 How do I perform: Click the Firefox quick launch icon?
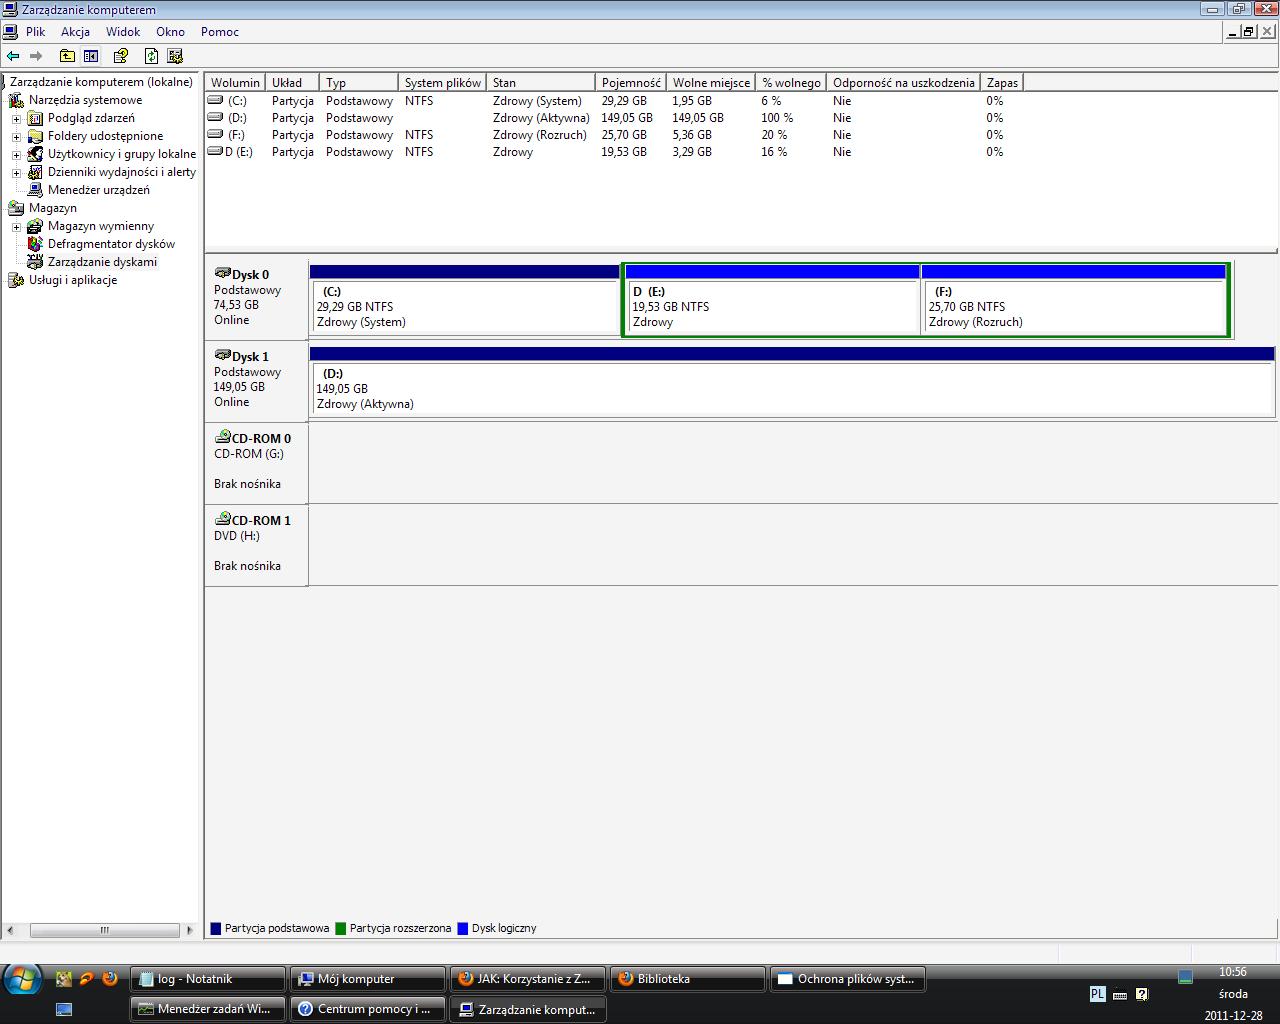coord(110,979)
